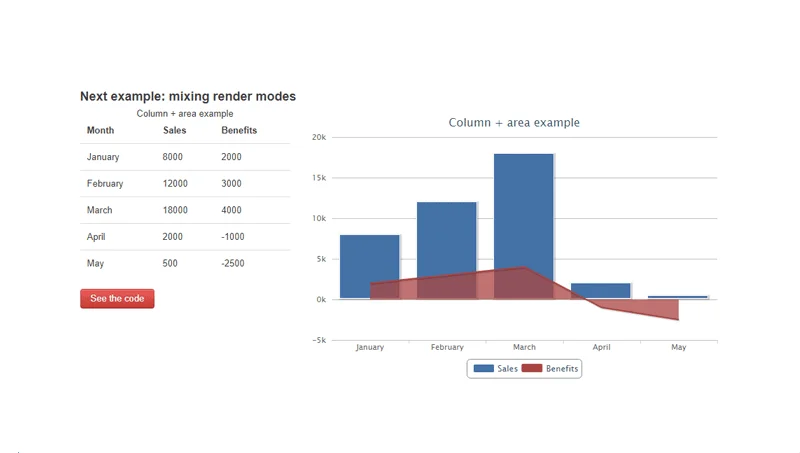The height and width of the screenshot is (453, 800).
Task: Click the blue Sales legend swatch
Action: click(x=483, y=369)
